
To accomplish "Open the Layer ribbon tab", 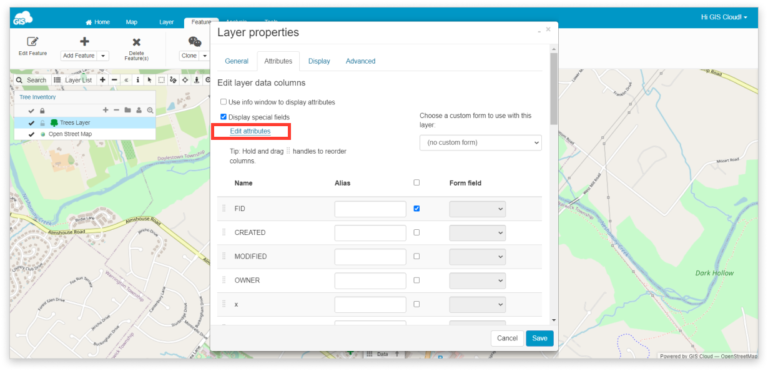I will click(x=167, y=22).
